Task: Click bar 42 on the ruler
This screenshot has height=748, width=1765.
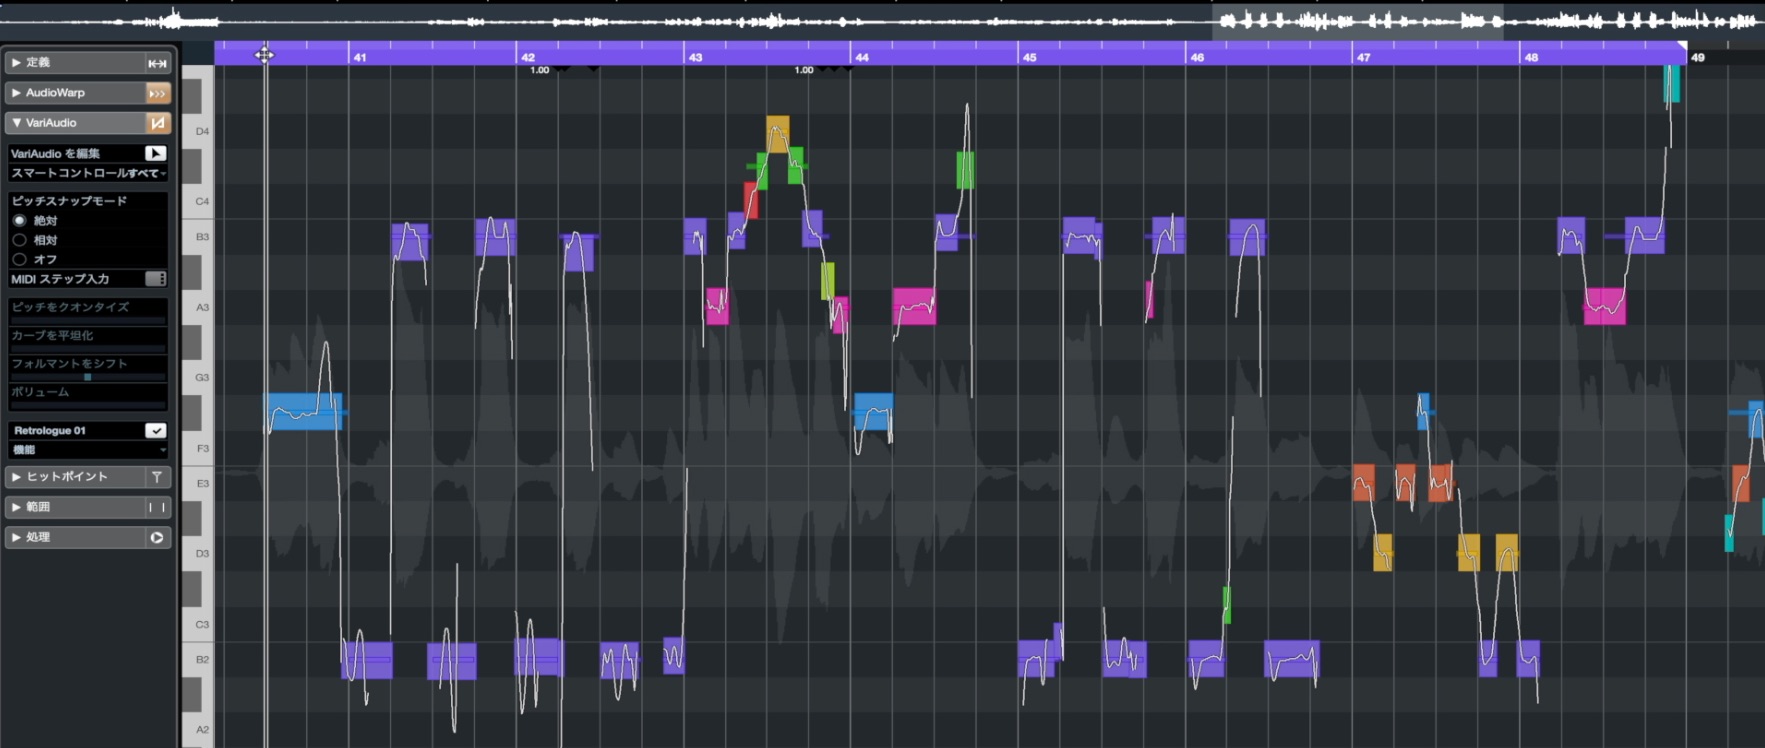Action: tap(528, 58)
